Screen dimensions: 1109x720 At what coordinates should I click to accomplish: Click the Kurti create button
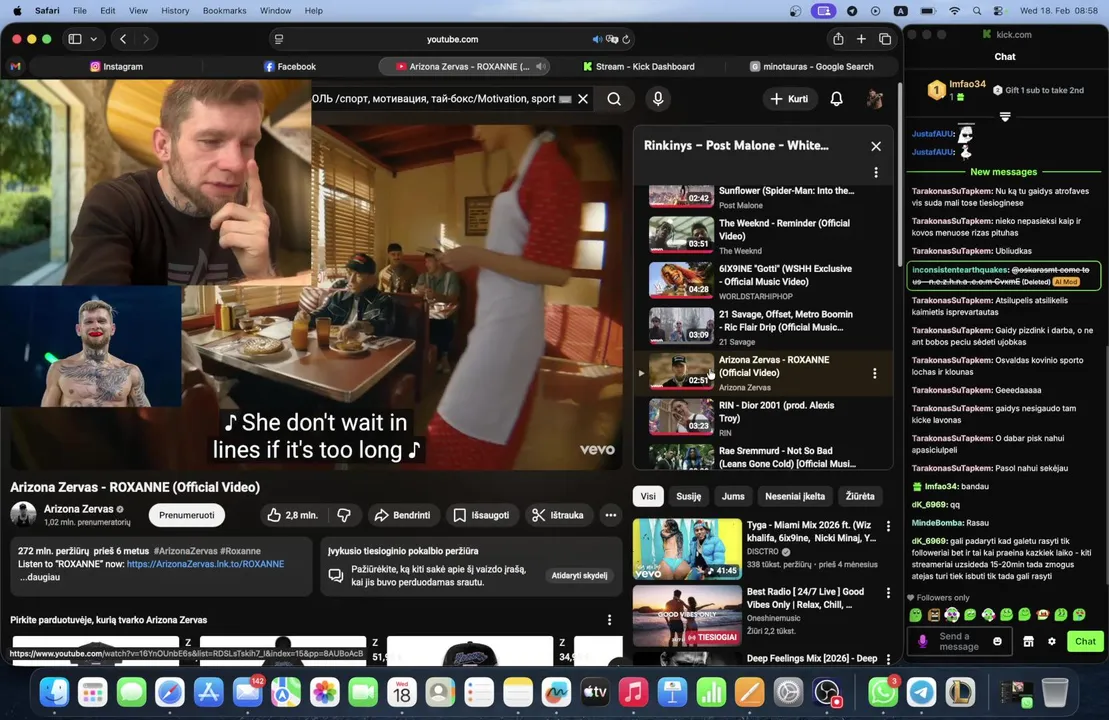(x=790, y=99)
